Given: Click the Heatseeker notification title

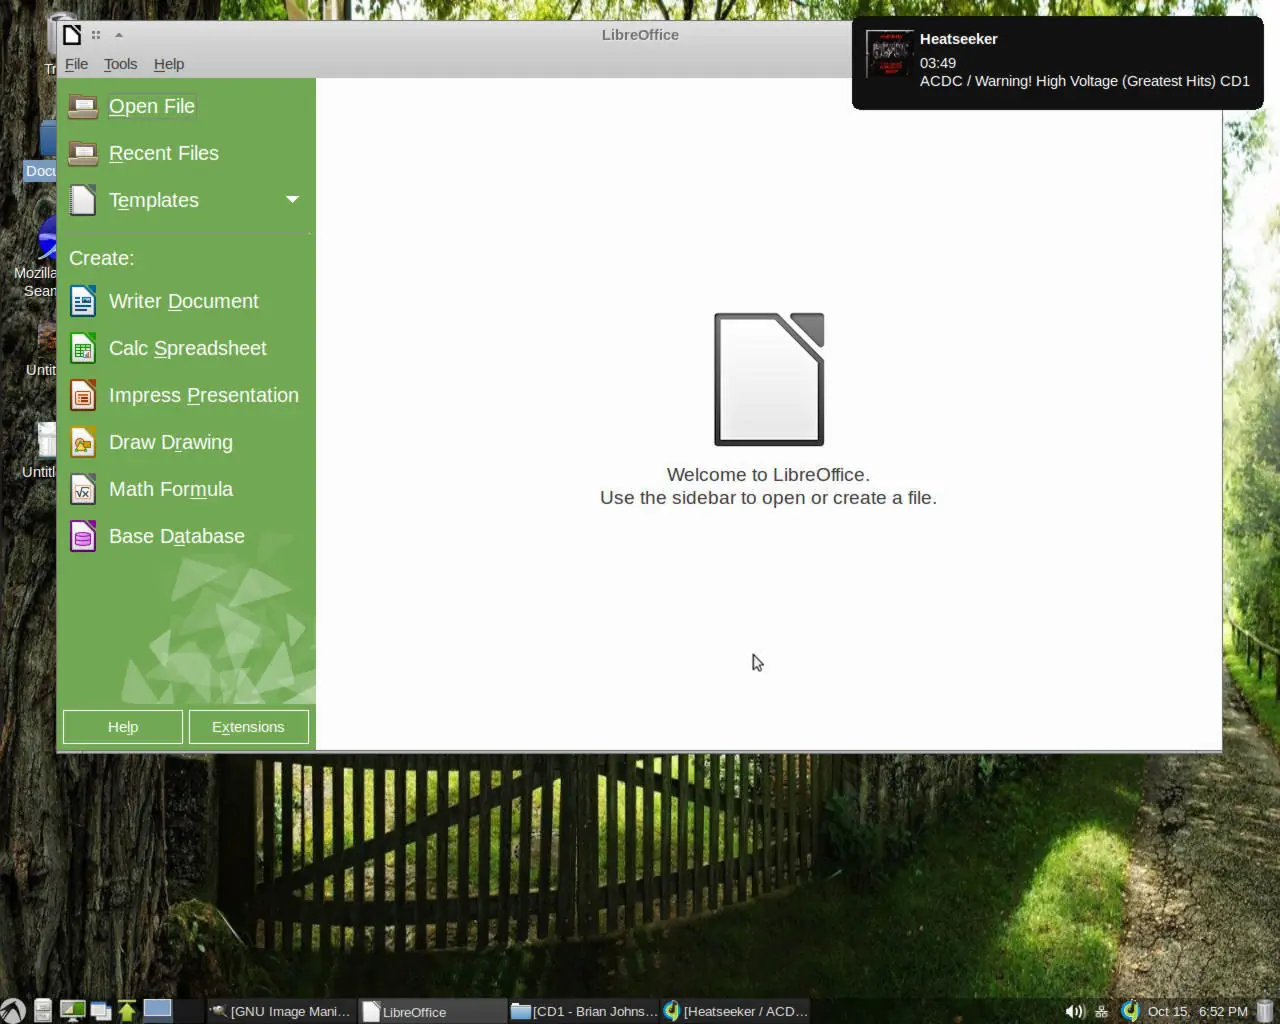Looking at the screenshot, I should click(959, 39).
